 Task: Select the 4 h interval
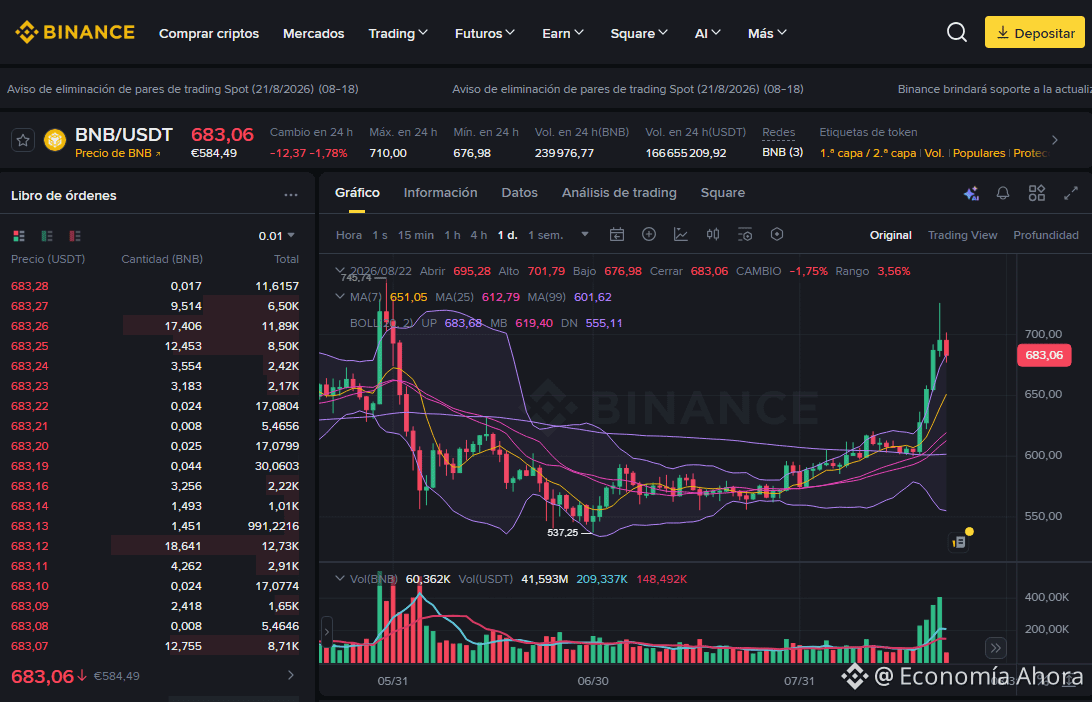pos(478,235)
